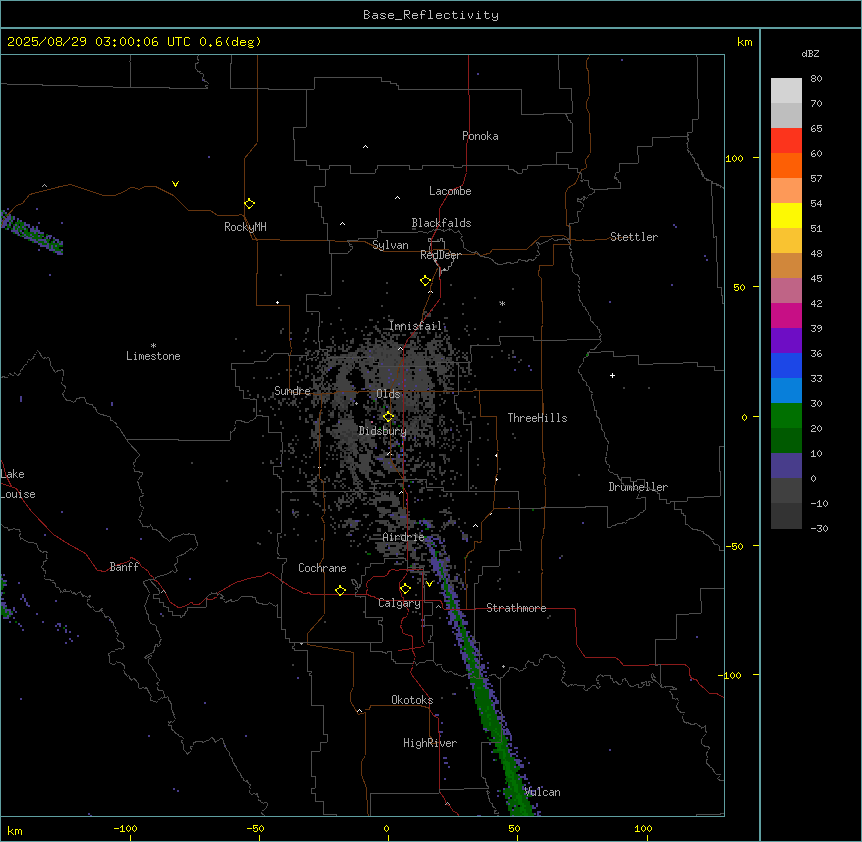This screenshot has height=842, width=862.
Task: Select the Strathmore label
Action: pyautogui.click(x=516, y=608)
